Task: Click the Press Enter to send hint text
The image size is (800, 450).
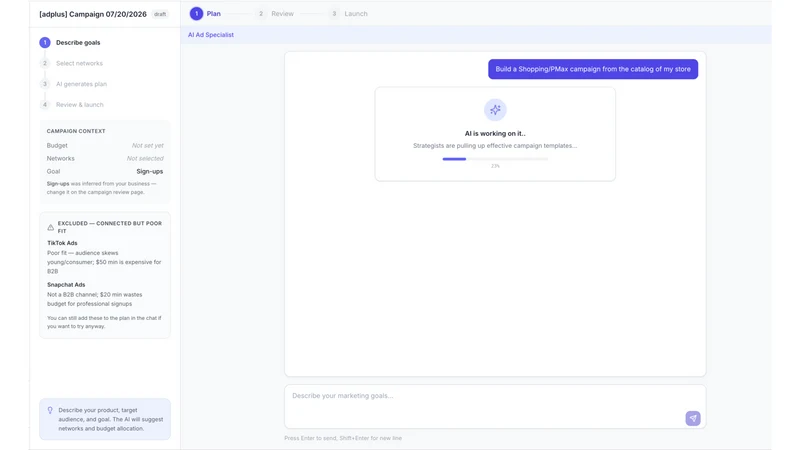Action: point(343,438)
